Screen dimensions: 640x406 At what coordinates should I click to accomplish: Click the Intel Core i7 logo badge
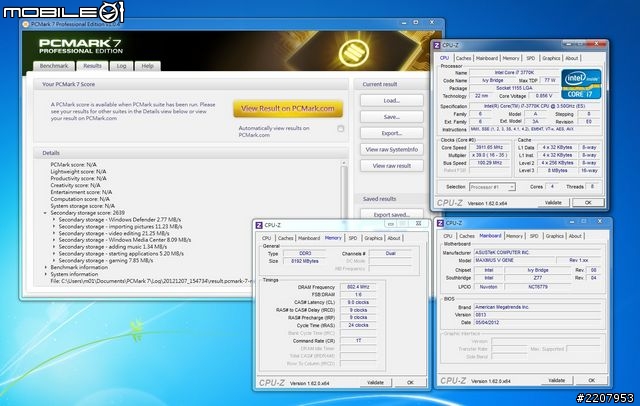point(581,84)
